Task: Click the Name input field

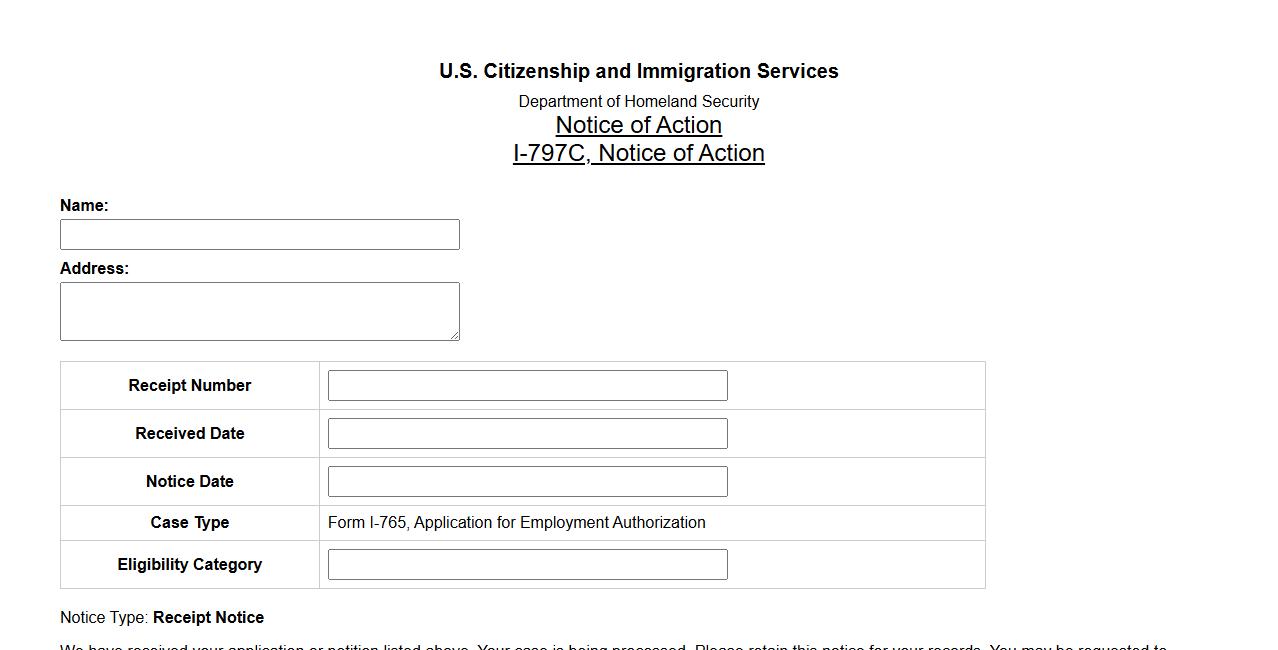Action: [x=260, y=235]
